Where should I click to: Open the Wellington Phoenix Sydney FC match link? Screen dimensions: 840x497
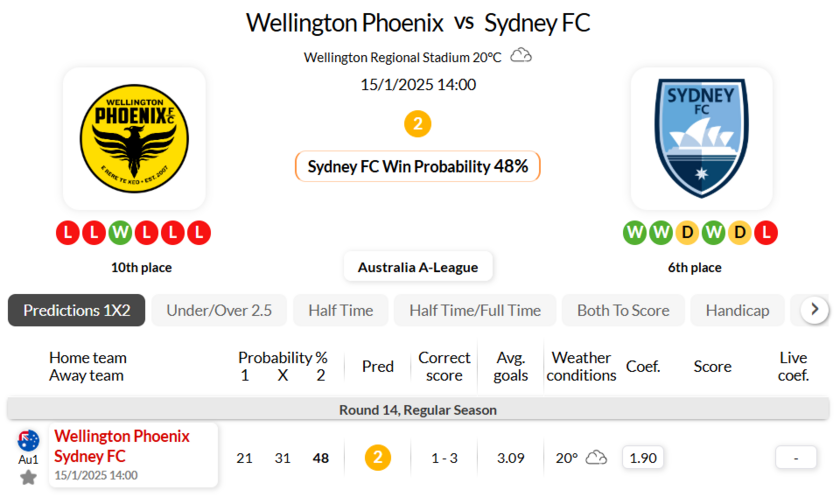pos(121,446)
